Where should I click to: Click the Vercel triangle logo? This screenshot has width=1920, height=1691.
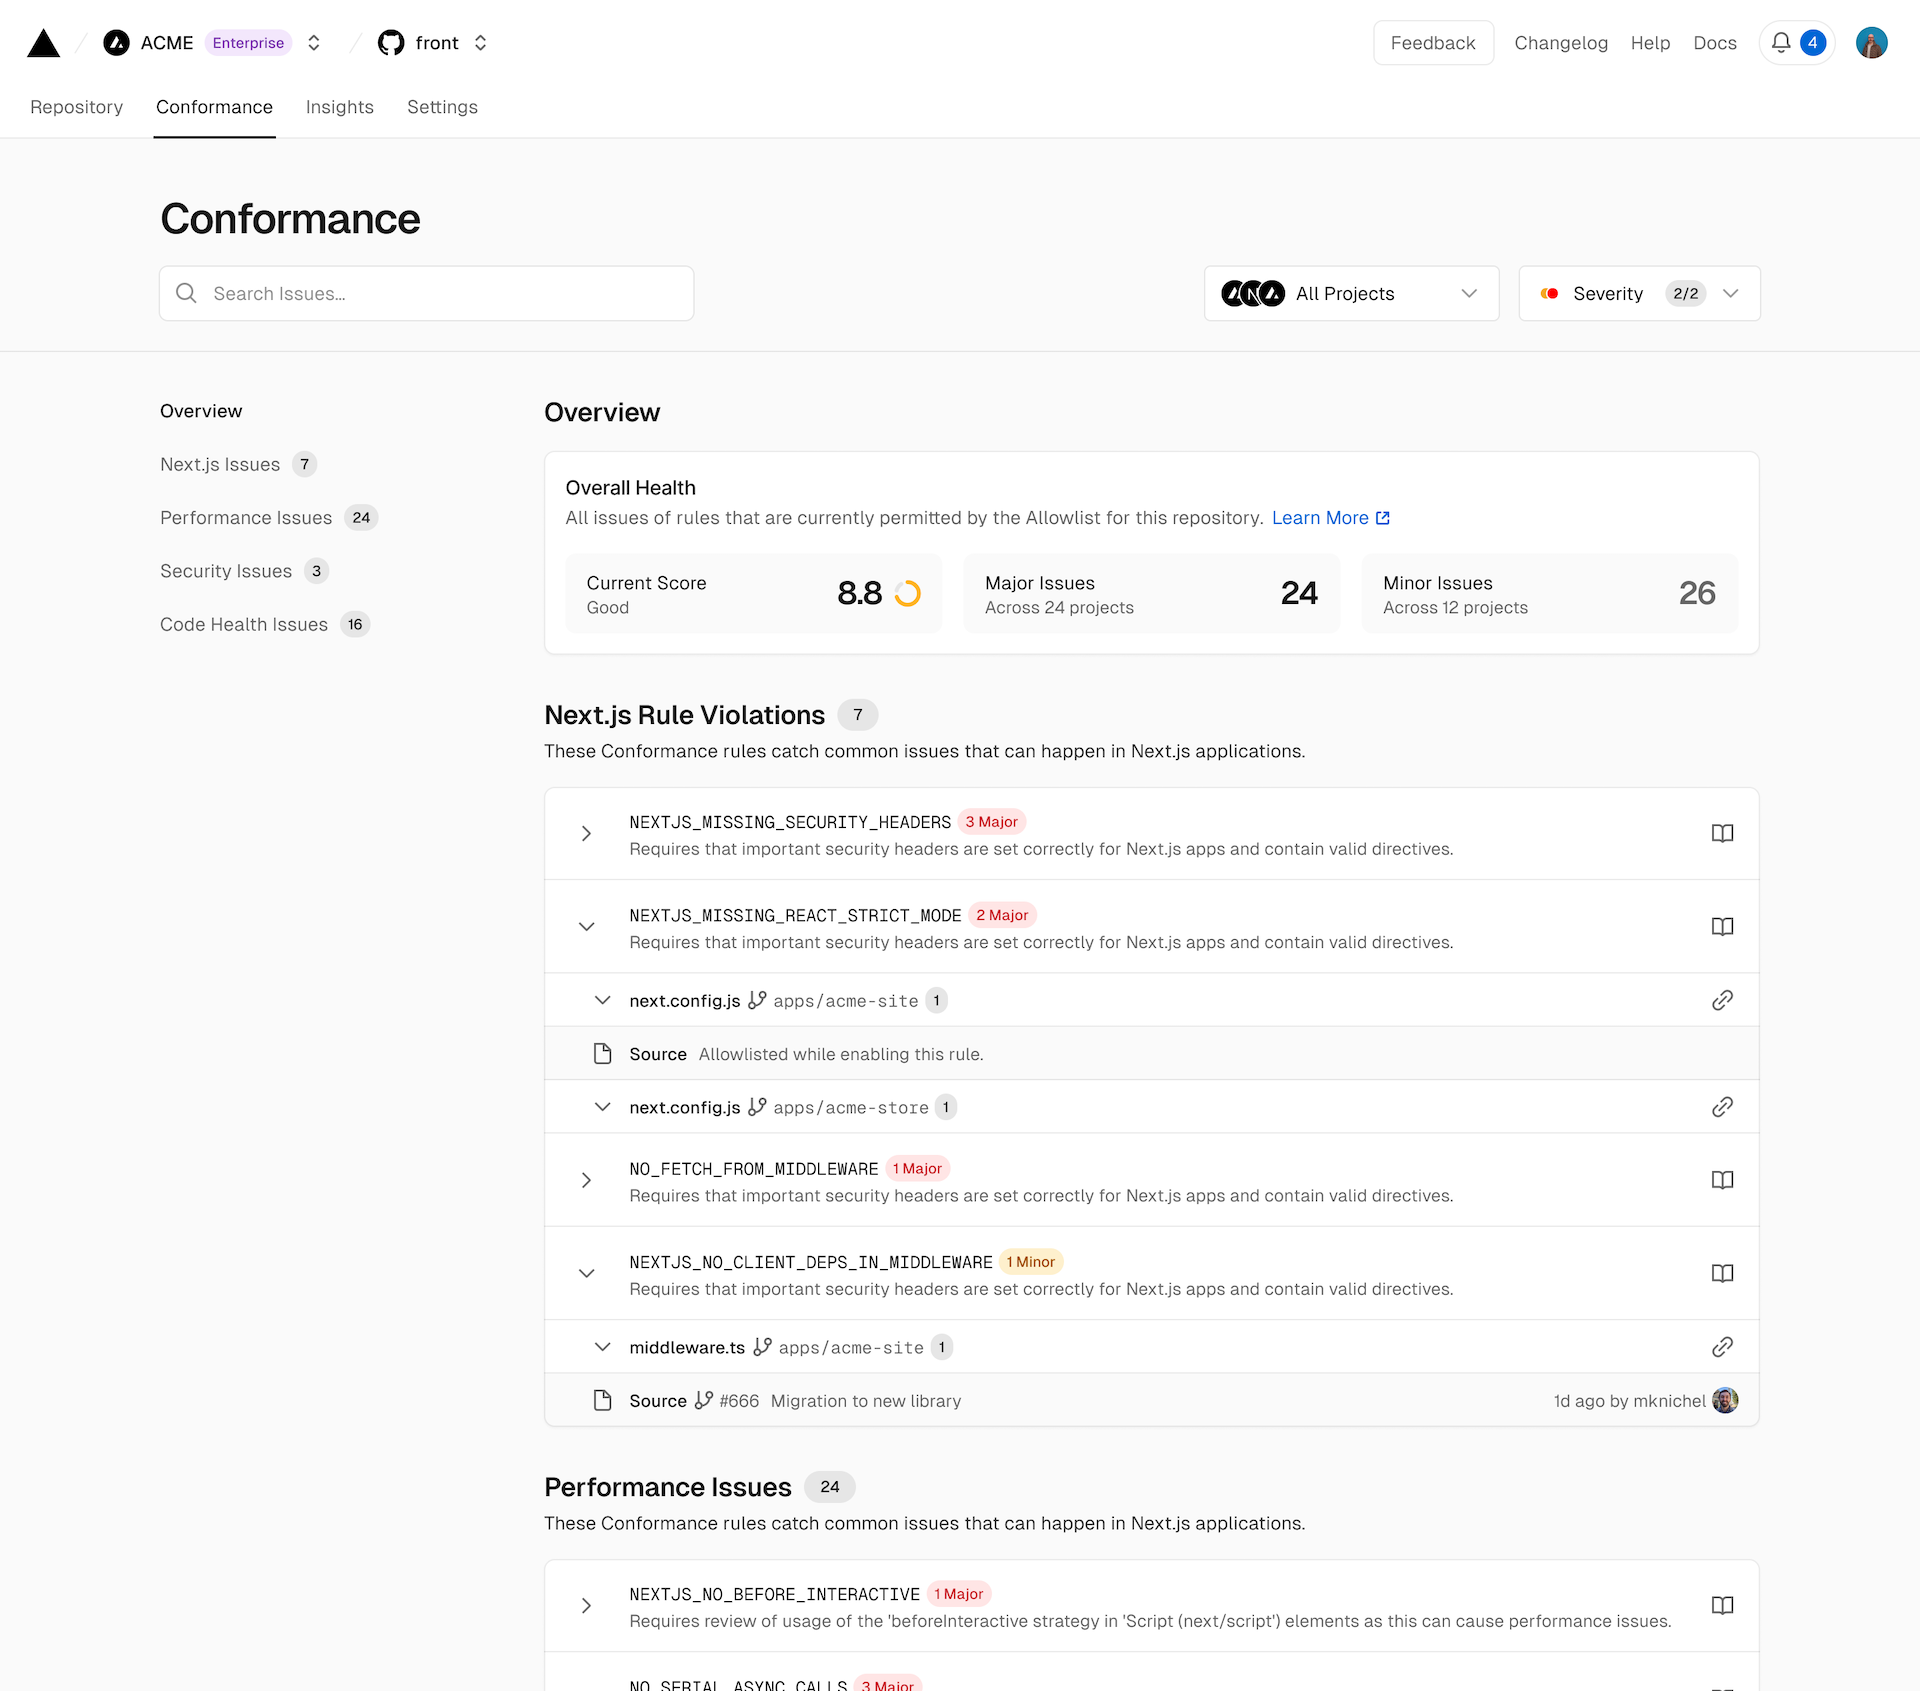pos(43,43)
